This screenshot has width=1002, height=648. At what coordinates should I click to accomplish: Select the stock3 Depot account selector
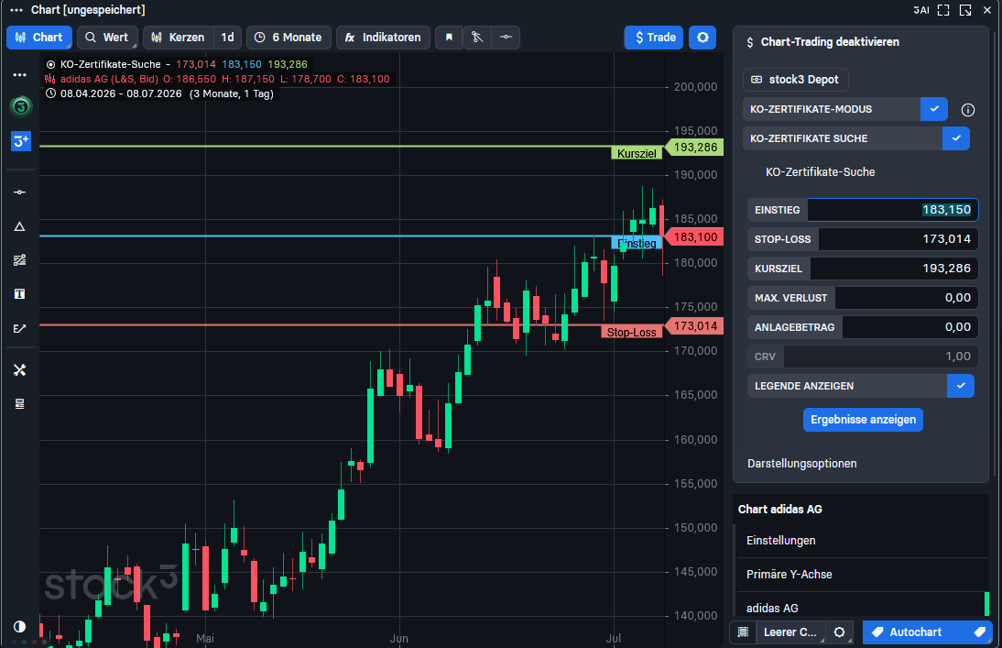[x=795, y=80]
